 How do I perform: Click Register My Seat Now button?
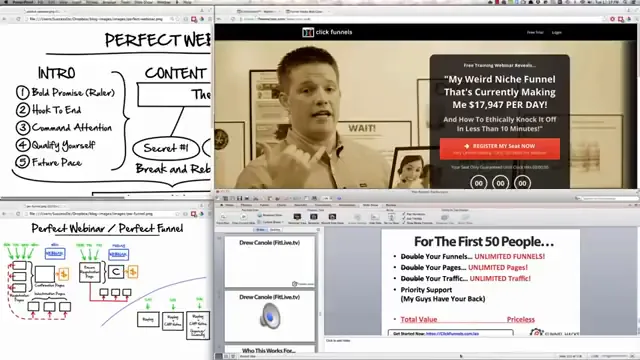pyautogui.click(x=500, y=149)
